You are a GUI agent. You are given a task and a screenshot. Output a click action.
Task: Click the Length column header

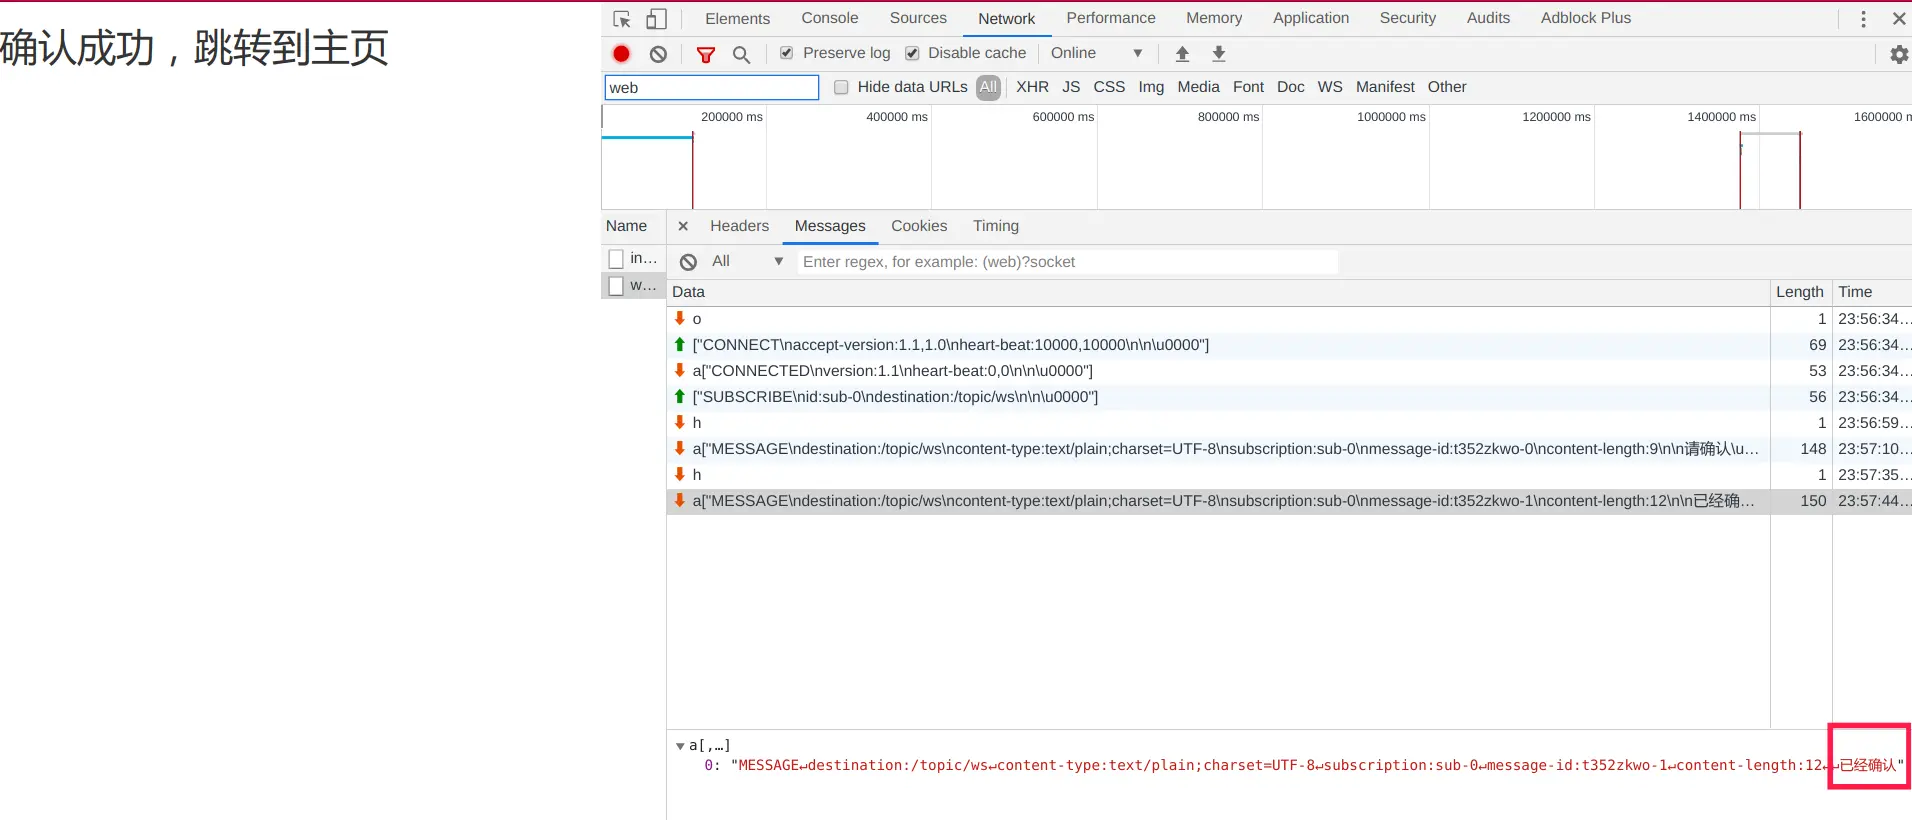(1799, 292)
